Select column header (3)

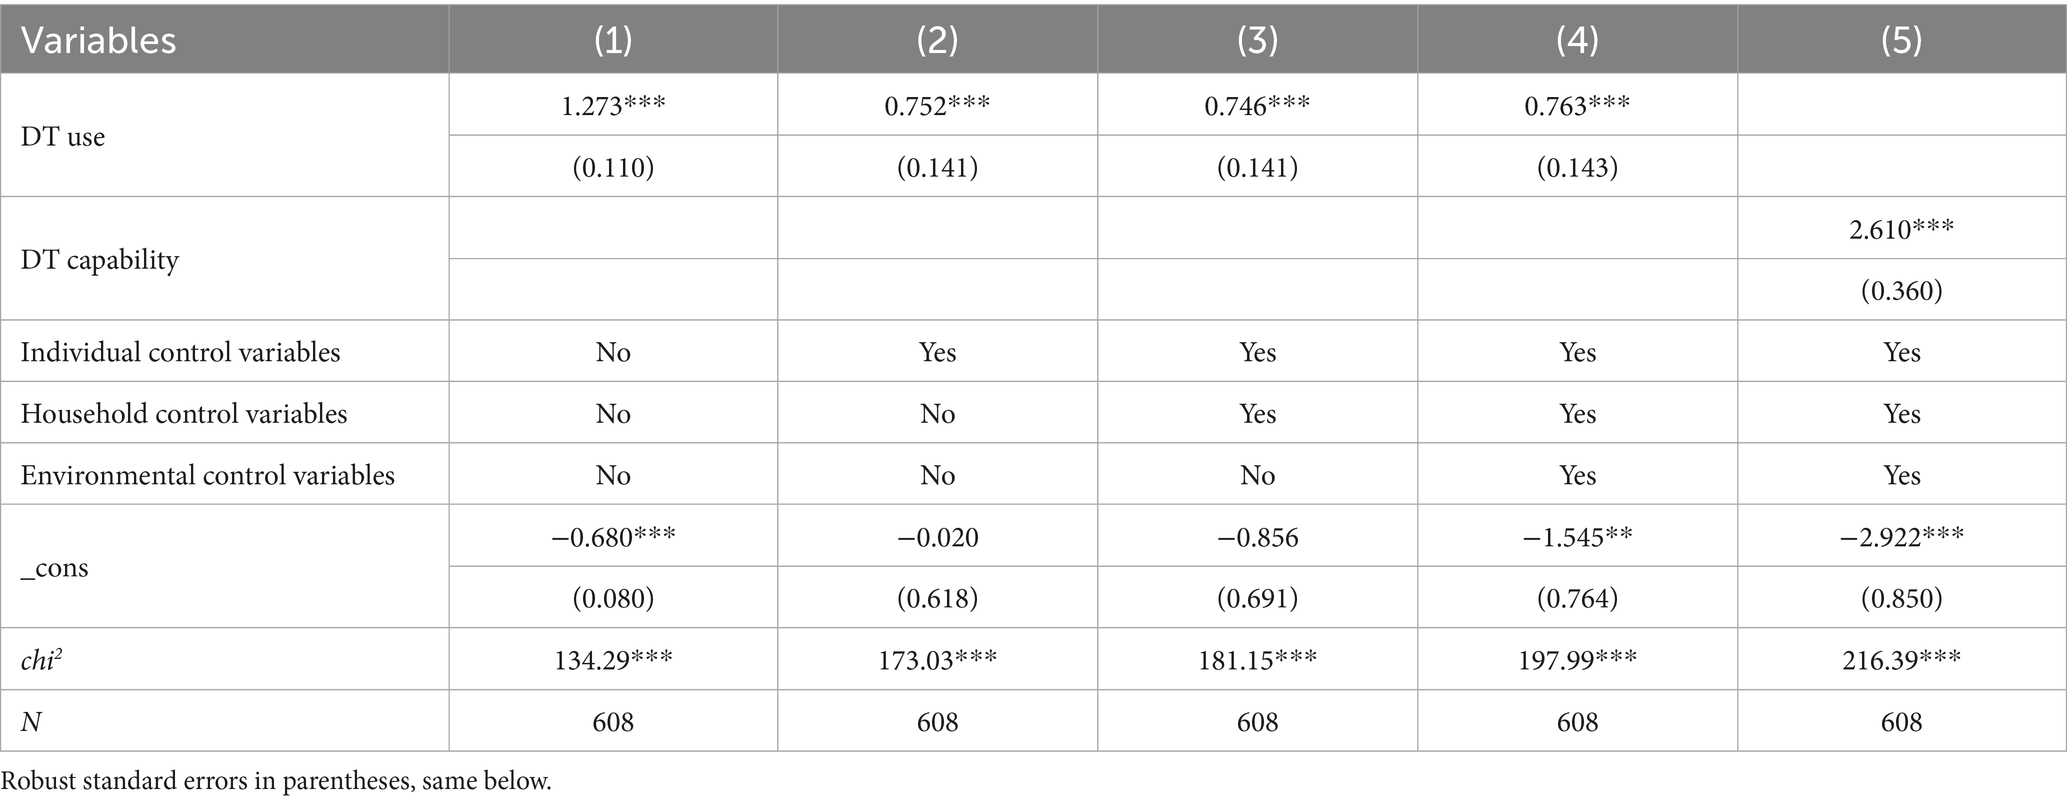coord(1257,41)
